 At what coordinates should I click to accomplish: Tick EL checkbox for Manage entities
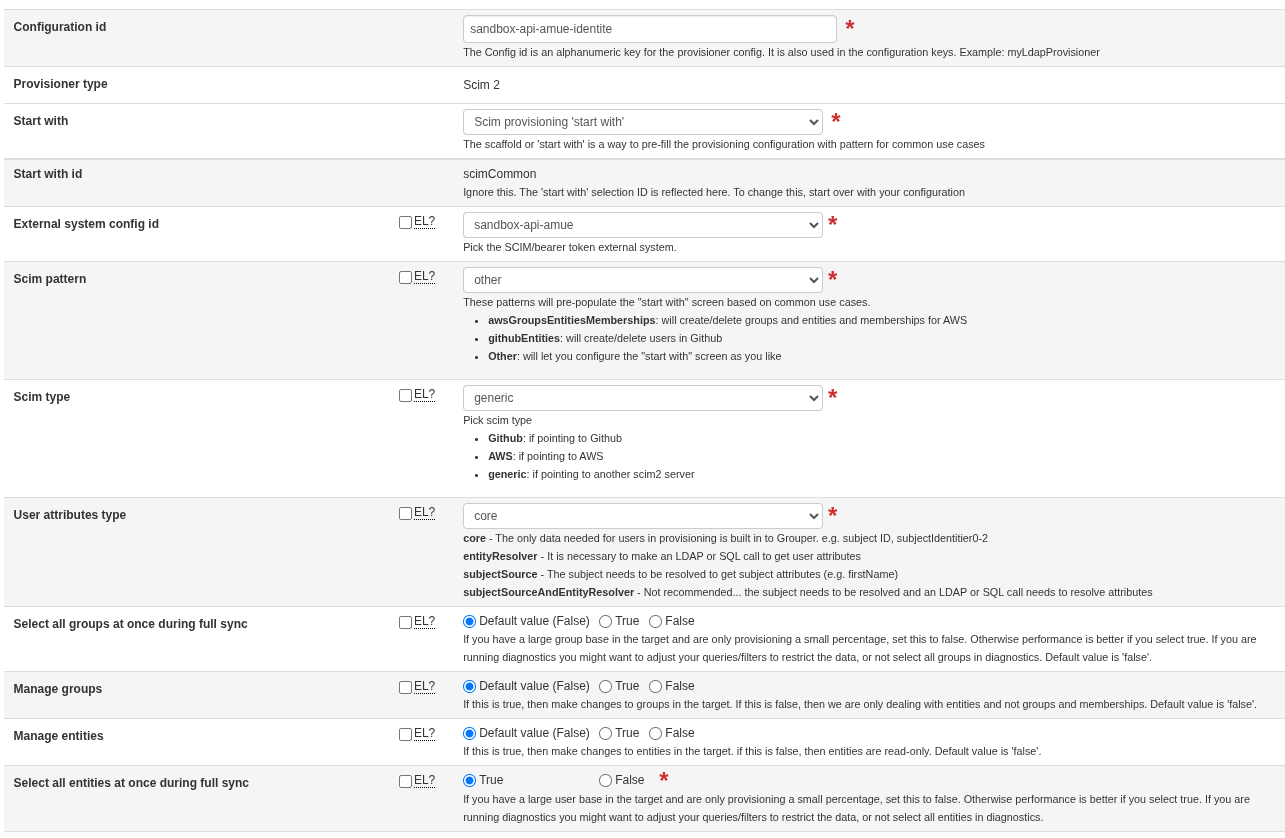point(405,734)
